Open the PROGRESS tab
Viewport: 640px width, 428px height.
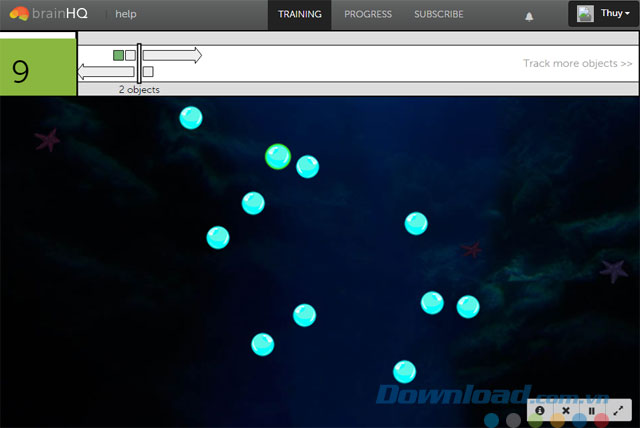coord(368,15)
